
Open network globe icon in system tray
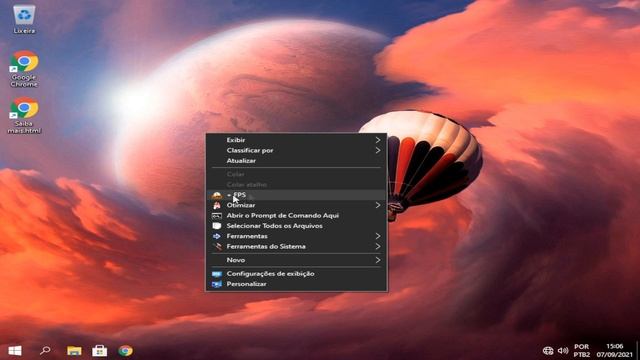(x=548, y=351)
